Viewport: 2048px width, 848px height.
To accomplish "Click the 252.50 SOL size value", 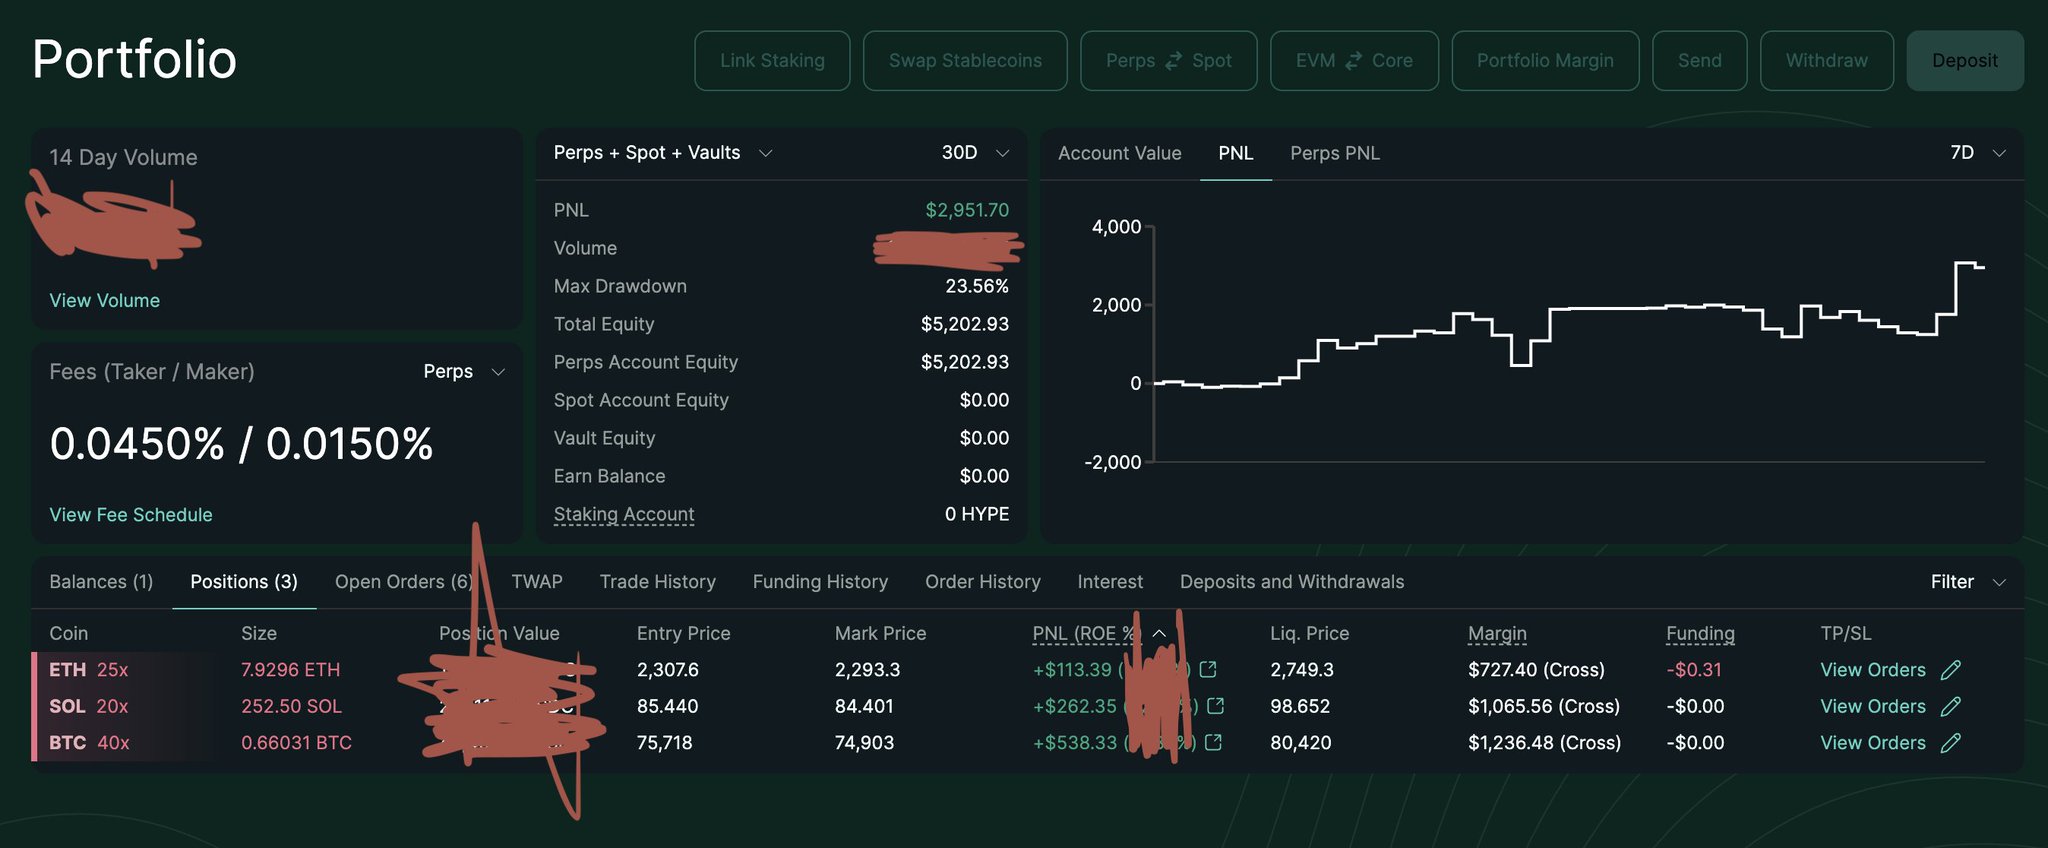I will click(292, 707).
